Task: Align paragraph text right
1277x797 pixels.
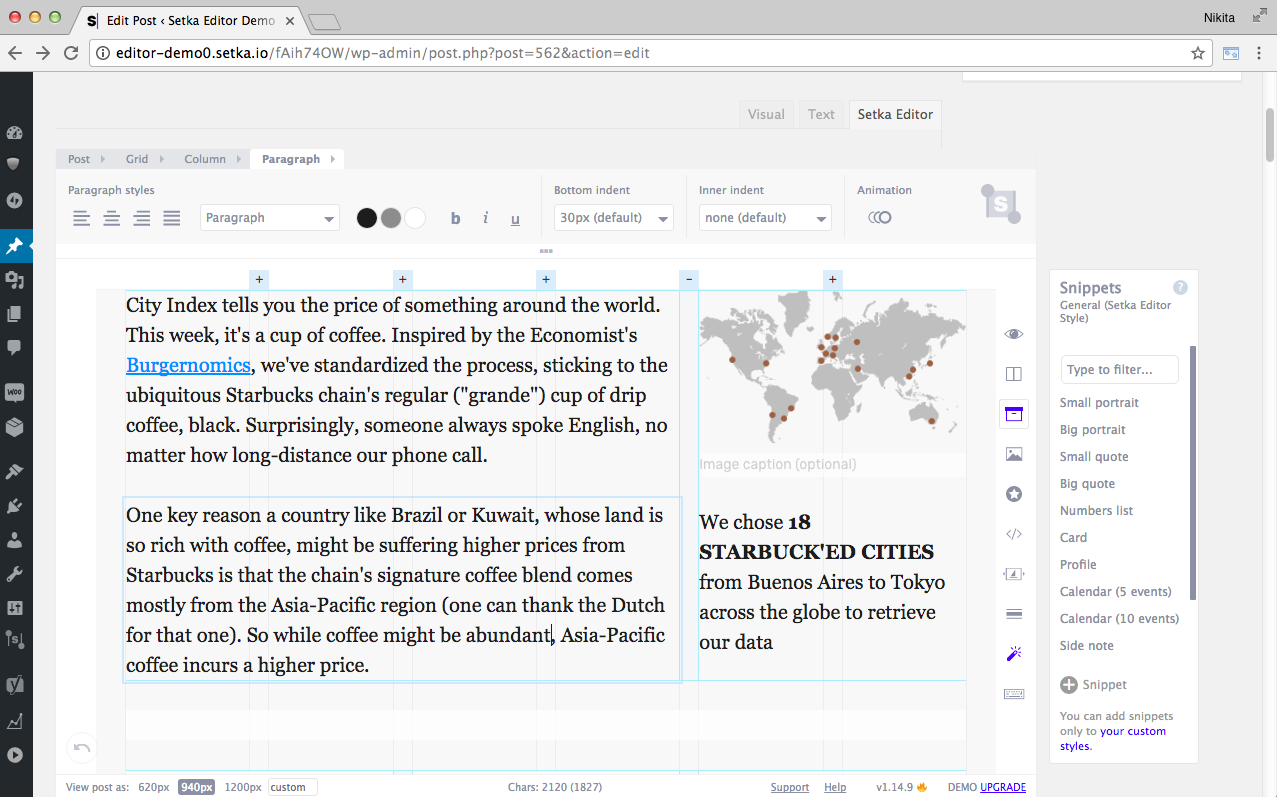Action: [142, 218]
